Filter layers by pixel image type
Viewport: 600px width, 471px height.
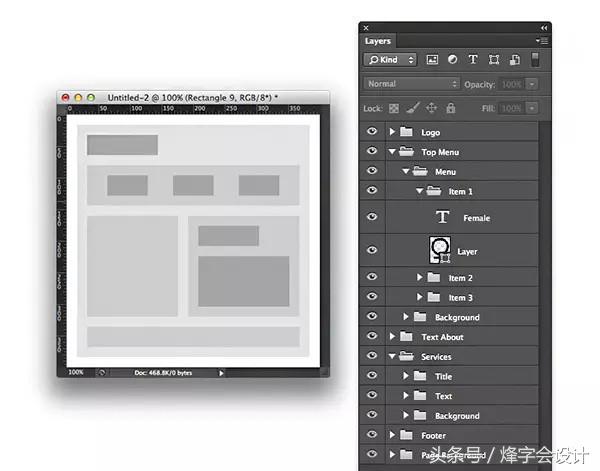click(x=432, y=60)
